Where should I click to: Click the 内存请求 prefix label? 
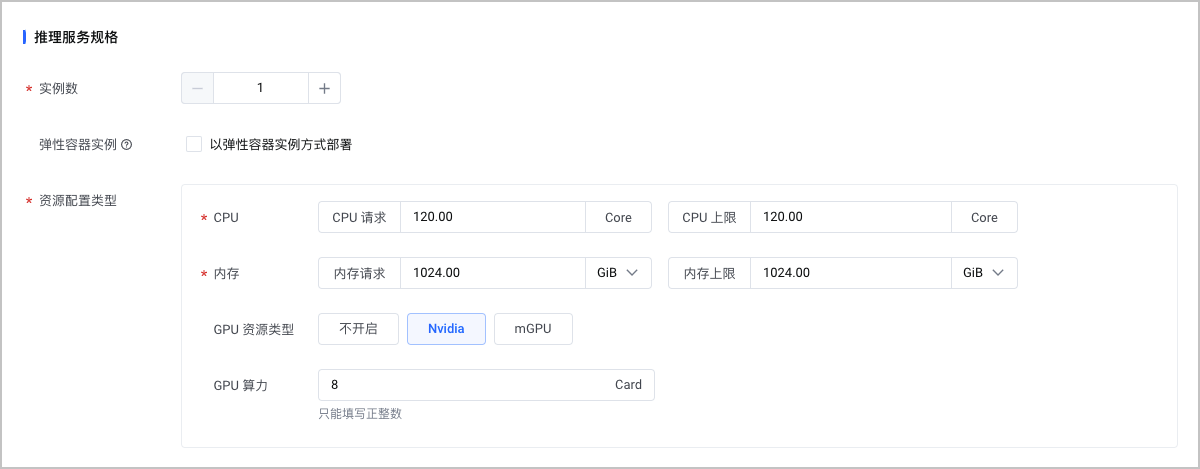click(x=359, y=273)
